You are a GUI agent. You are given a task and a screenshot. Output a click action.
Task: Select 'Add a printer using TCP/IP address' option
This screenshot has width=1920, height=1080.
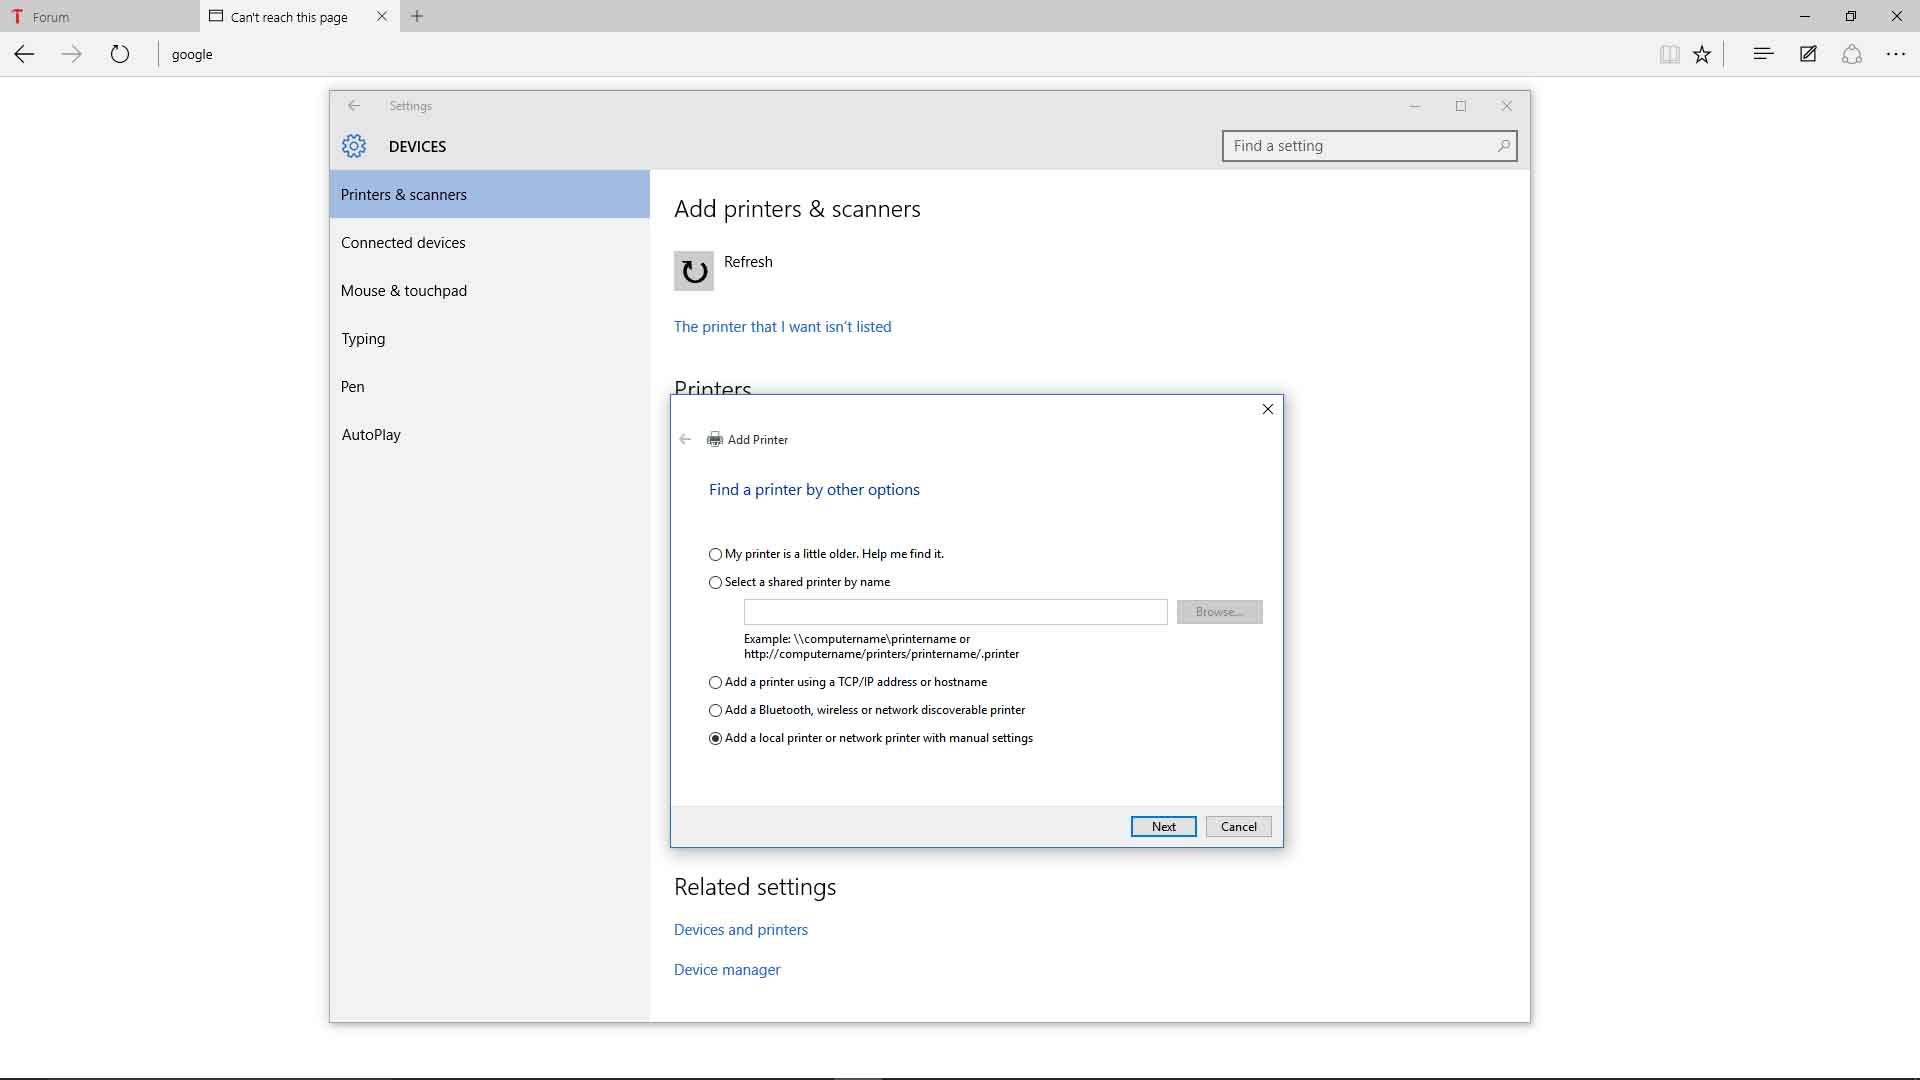(715, 682)
